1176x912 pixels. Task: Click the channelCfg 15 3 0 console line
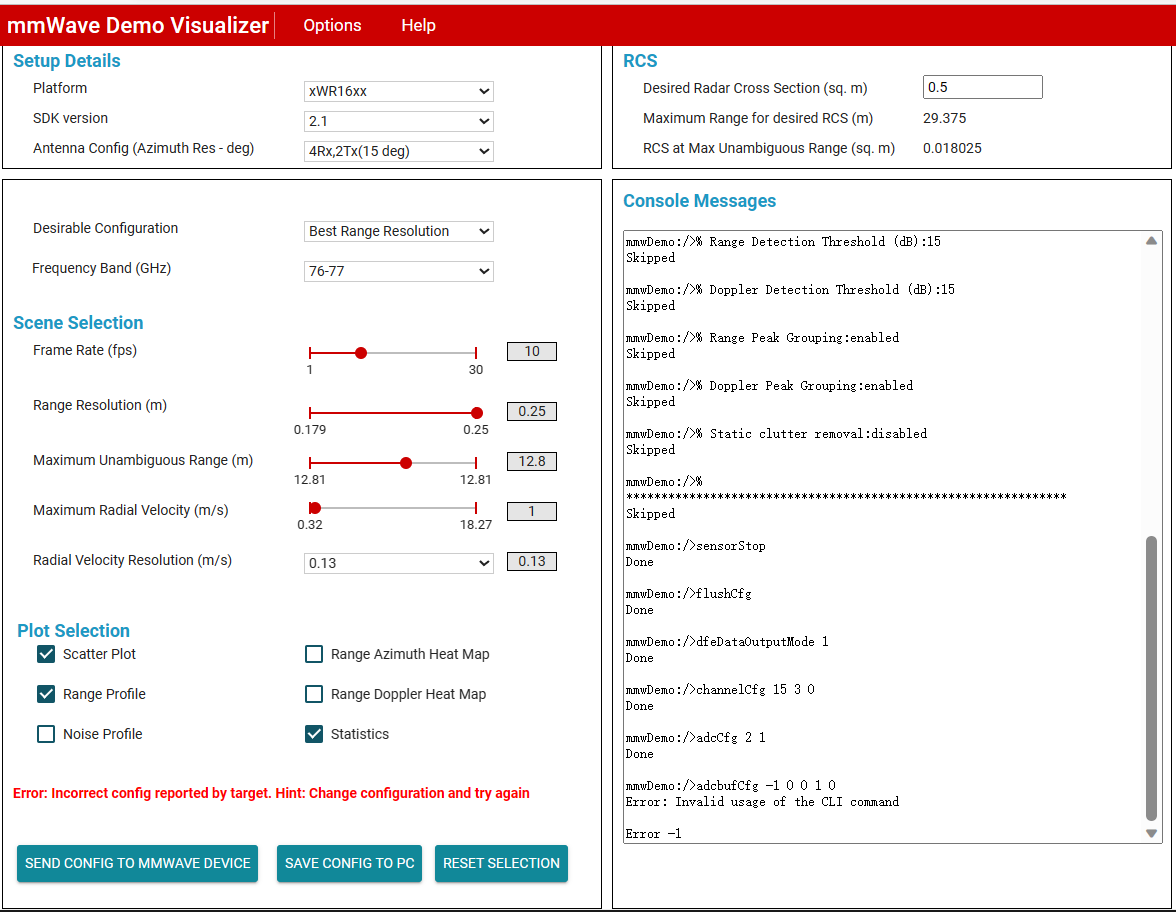click(x=720, y=689)
